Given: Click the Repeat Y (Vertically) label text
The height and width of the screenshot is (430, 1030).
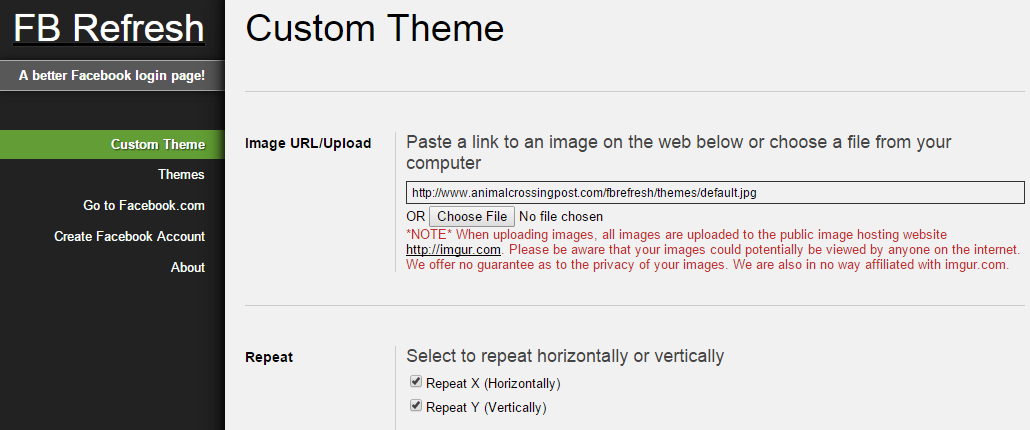Looking at the screenshot, I should tap(486, 407).
